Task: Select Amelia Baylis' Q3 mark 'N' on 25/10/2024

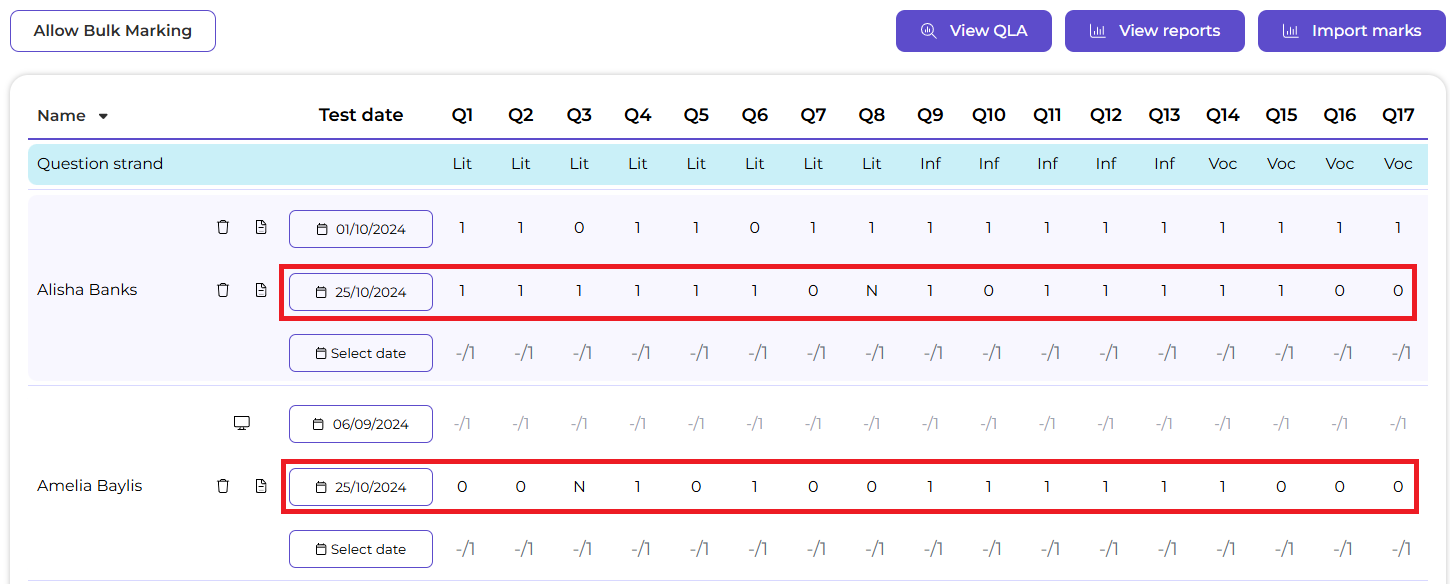Action: click(x=579, y=487)
